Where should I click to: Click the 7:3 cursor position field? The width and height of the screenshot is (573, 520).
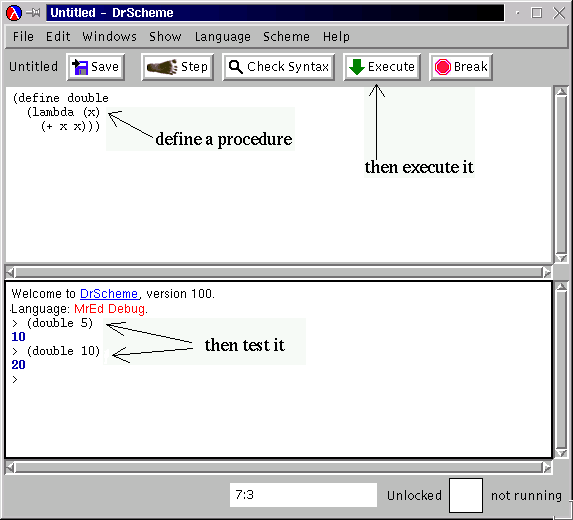303,495
